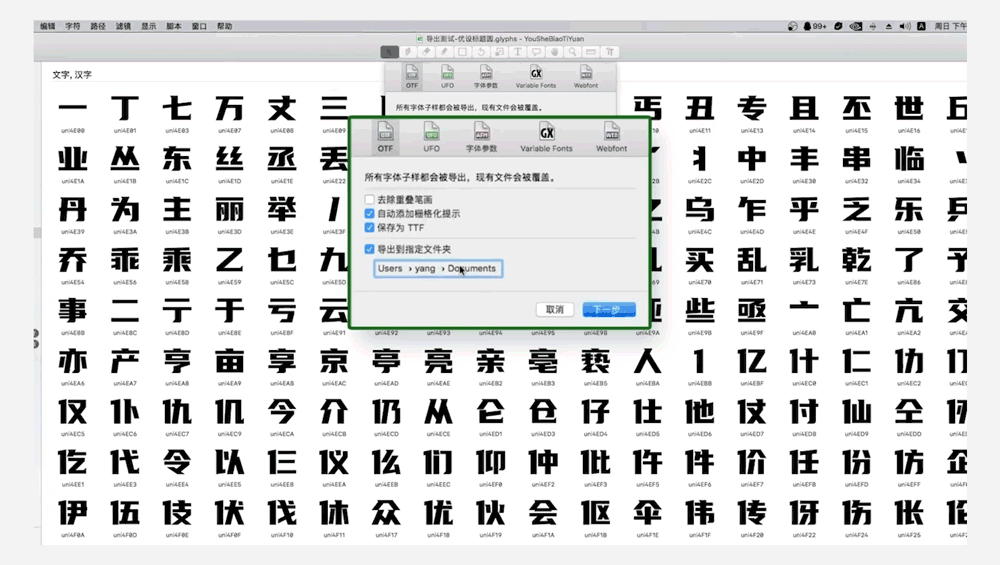Select the 丁 glyph cell
The height and width of the screenshot is (565, 1000).
[125, 113]
